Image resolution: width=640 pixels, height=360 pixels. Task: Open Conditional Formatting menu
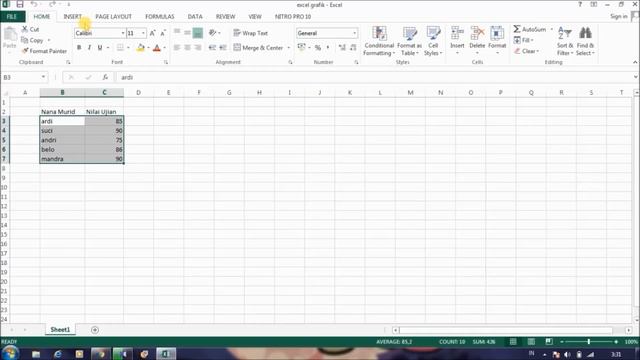379,41
